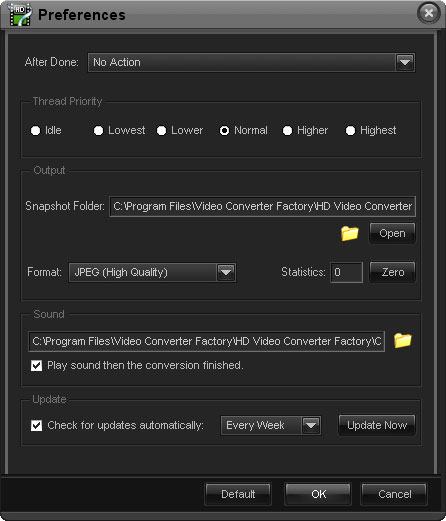
Task: Select Normal thread priority
Action: [x=224, y=130]
